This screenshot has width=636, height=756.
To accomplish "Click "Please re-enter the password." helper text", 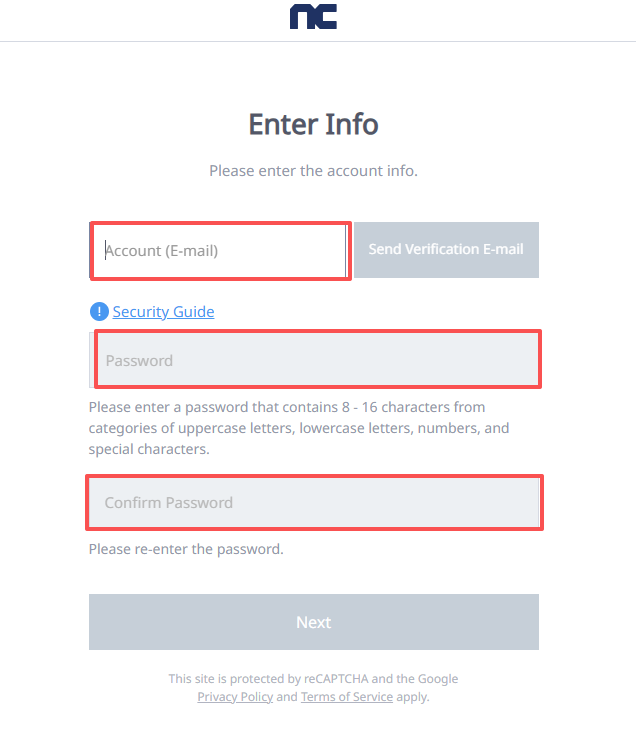I will point(186,548).
